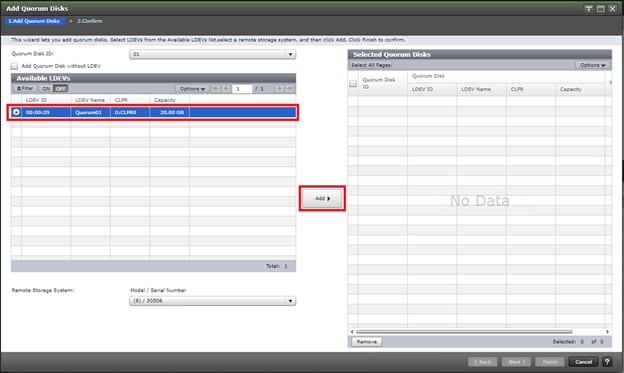The image size is (624, 373).
Task: Turn filter ON in Available LDEVs
Action: click(46, 88)
